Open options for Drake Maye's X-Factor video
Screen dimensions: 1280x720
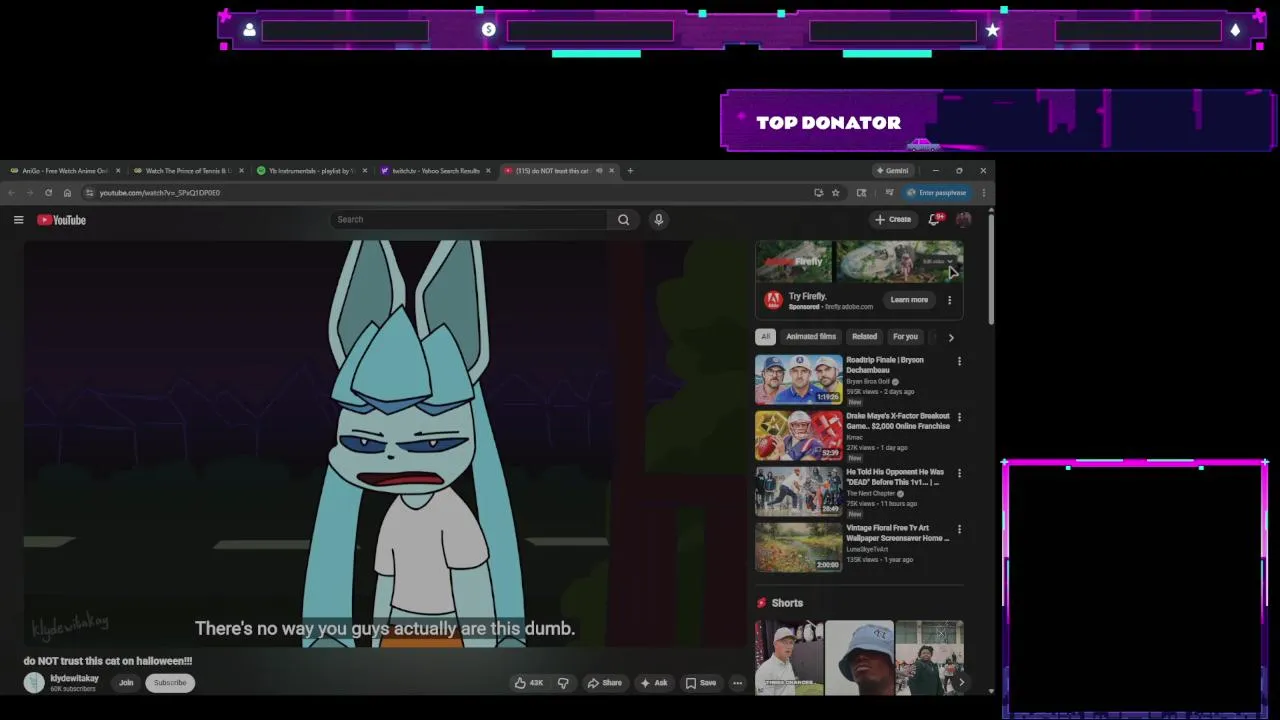(x=959, y=418)
